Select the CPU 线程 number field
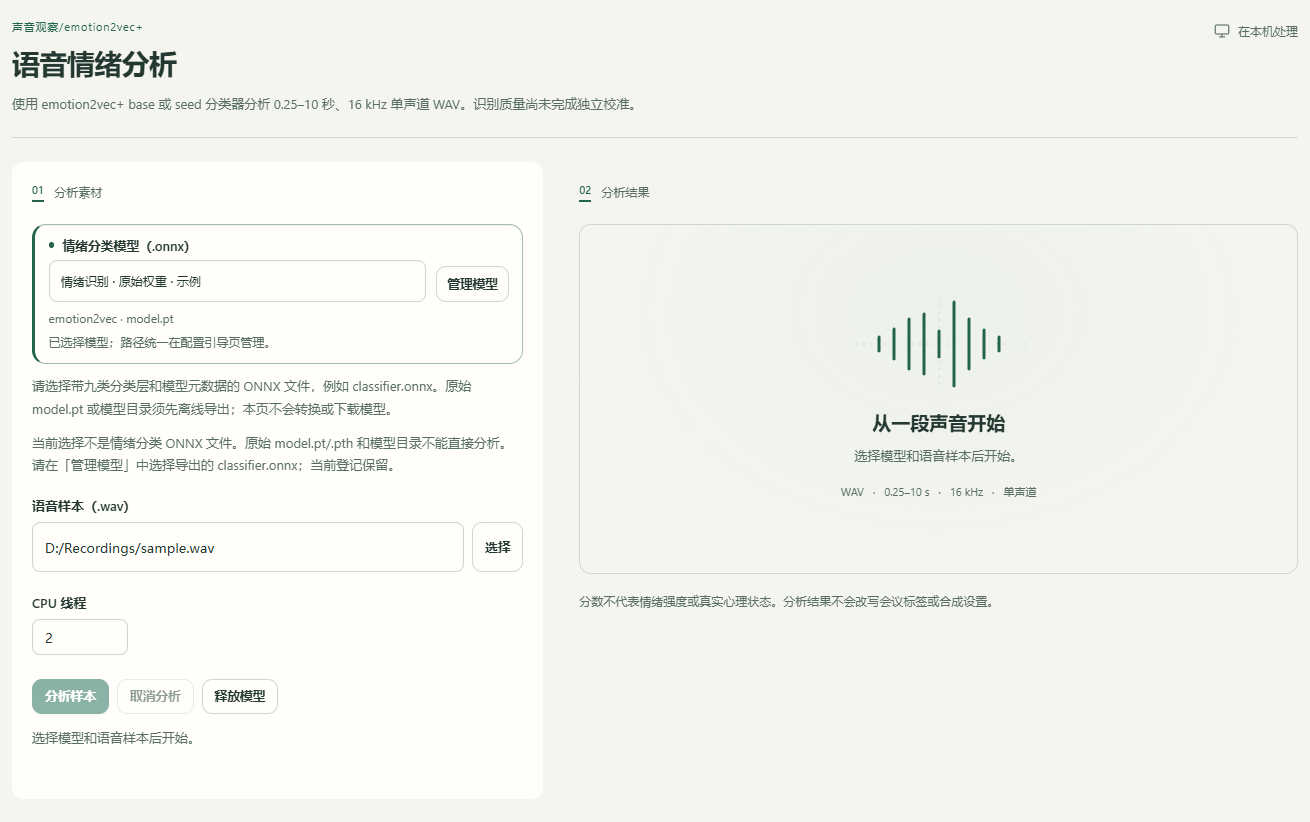This screenshot has height=822, width=1310. 80,637
